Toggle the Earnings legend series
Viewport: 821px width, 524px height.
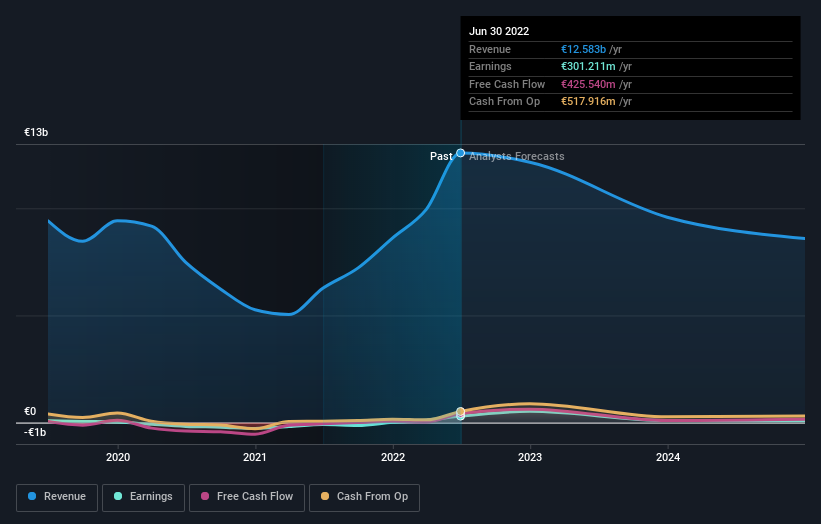pos(143,497)
